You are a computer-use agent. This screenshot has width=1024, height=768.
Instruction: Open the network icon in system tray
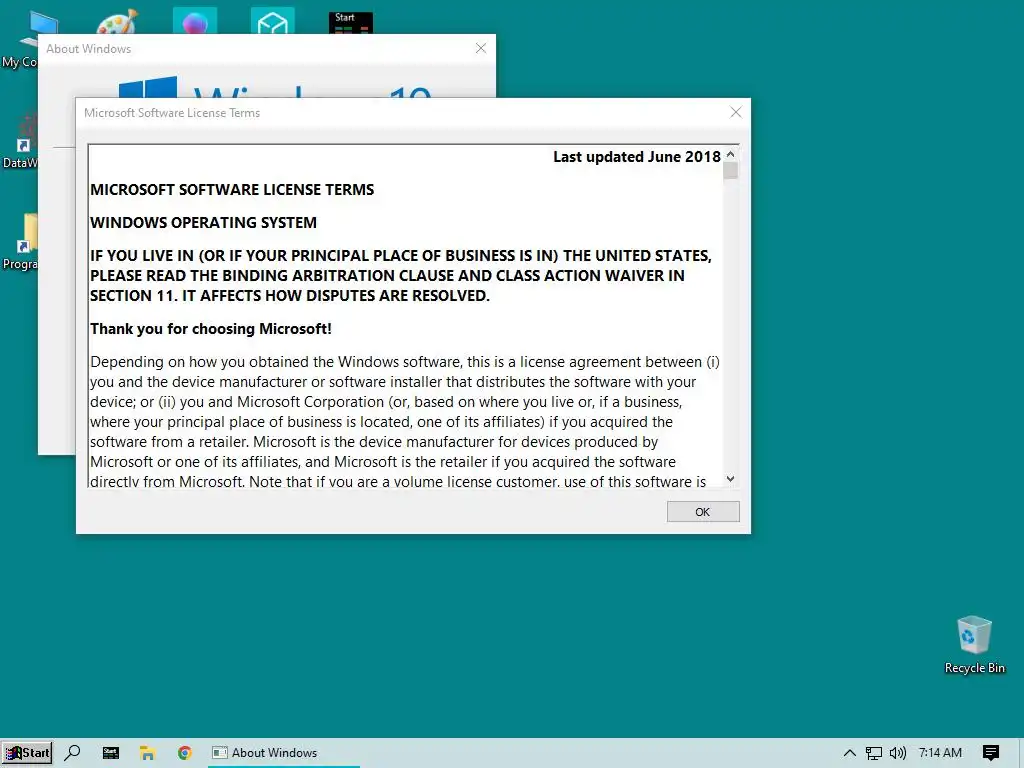pos(873,753)
